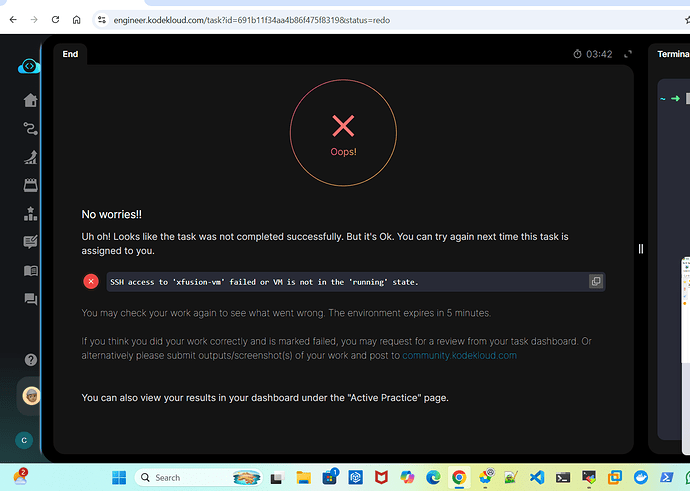690x491 pixels.
Task: Click the 03:42 timer
Action: [593, 54]
